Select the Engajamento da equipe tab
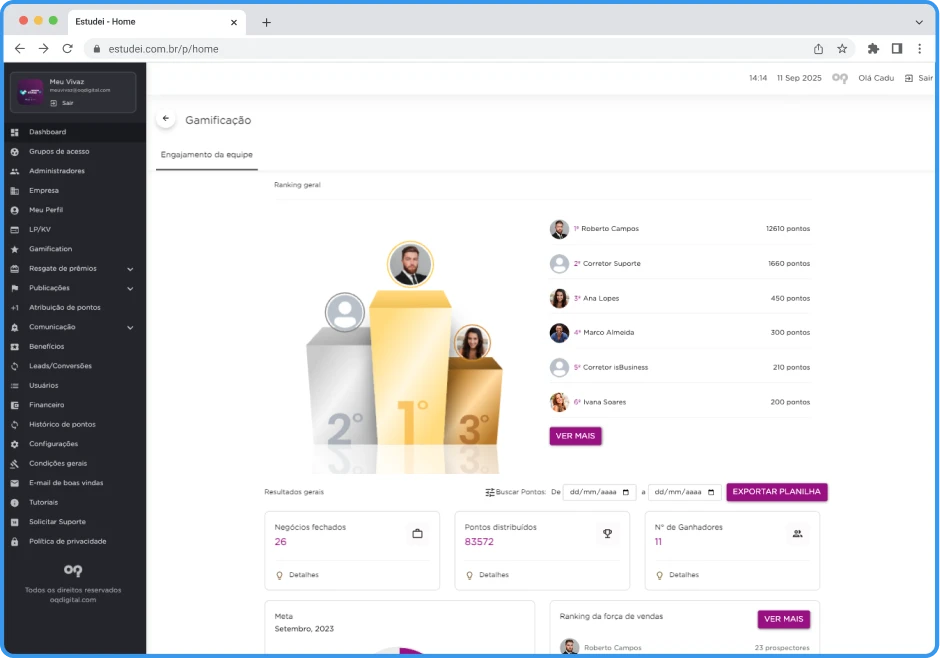 [x=206, y=155]
